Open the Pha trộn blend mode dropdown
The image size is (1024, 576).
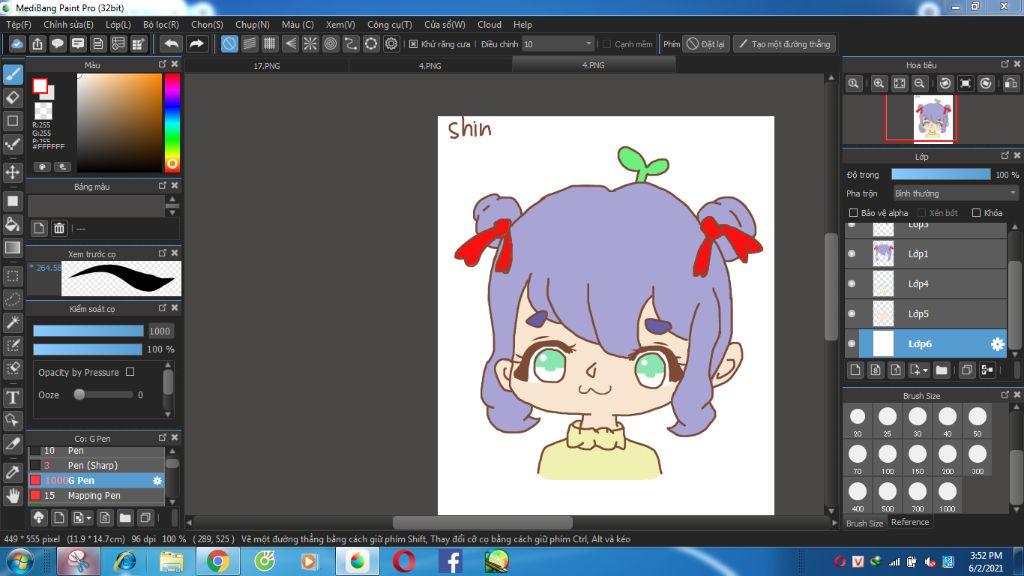pyautogui.click(x=955, y=193)
